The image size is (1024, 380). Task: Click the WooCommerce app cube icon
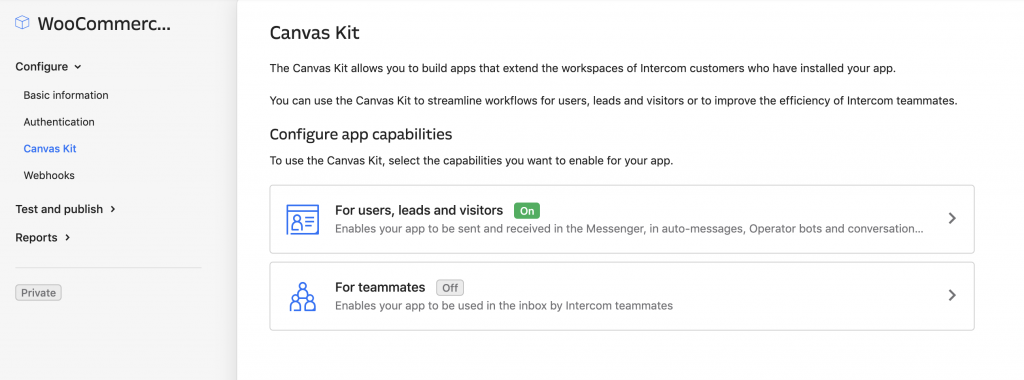pyautogui.click(x=22, y=23)
